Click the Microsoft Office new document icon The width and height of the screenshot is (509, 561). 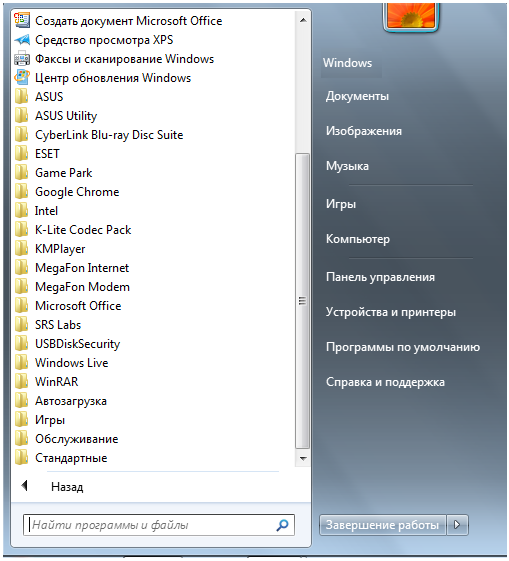point(22,20)
